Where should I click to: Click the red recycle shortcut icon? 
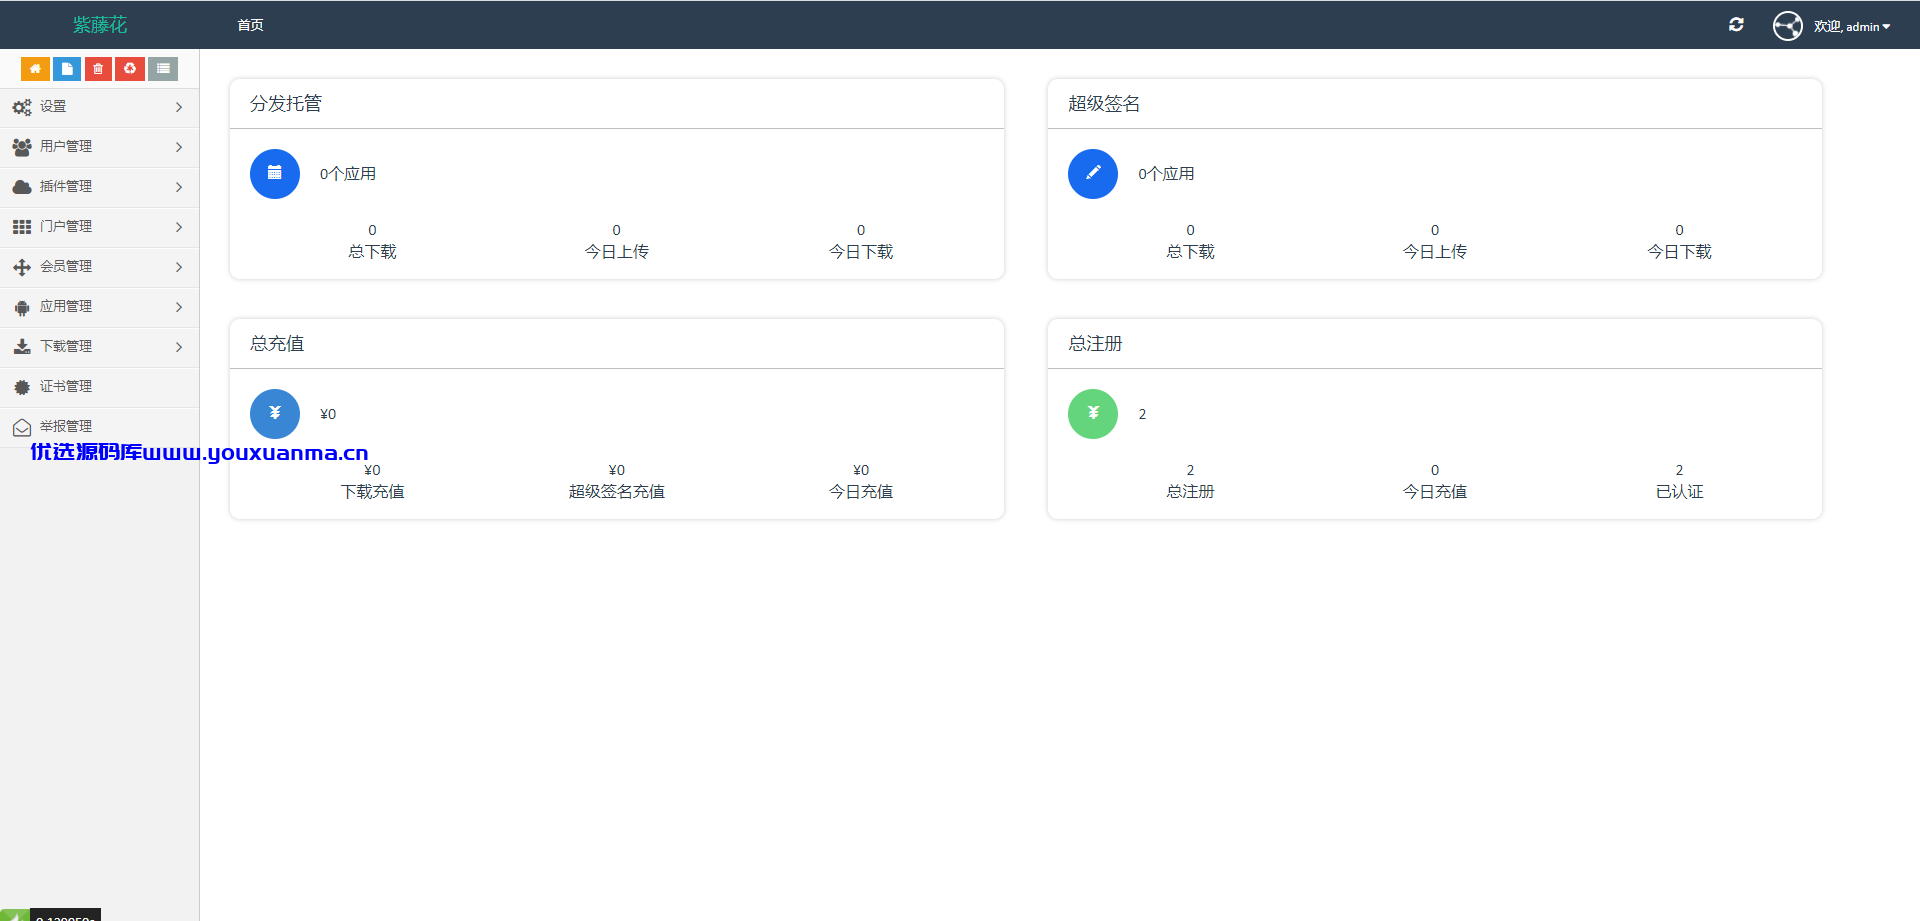[x=130, y=69]
